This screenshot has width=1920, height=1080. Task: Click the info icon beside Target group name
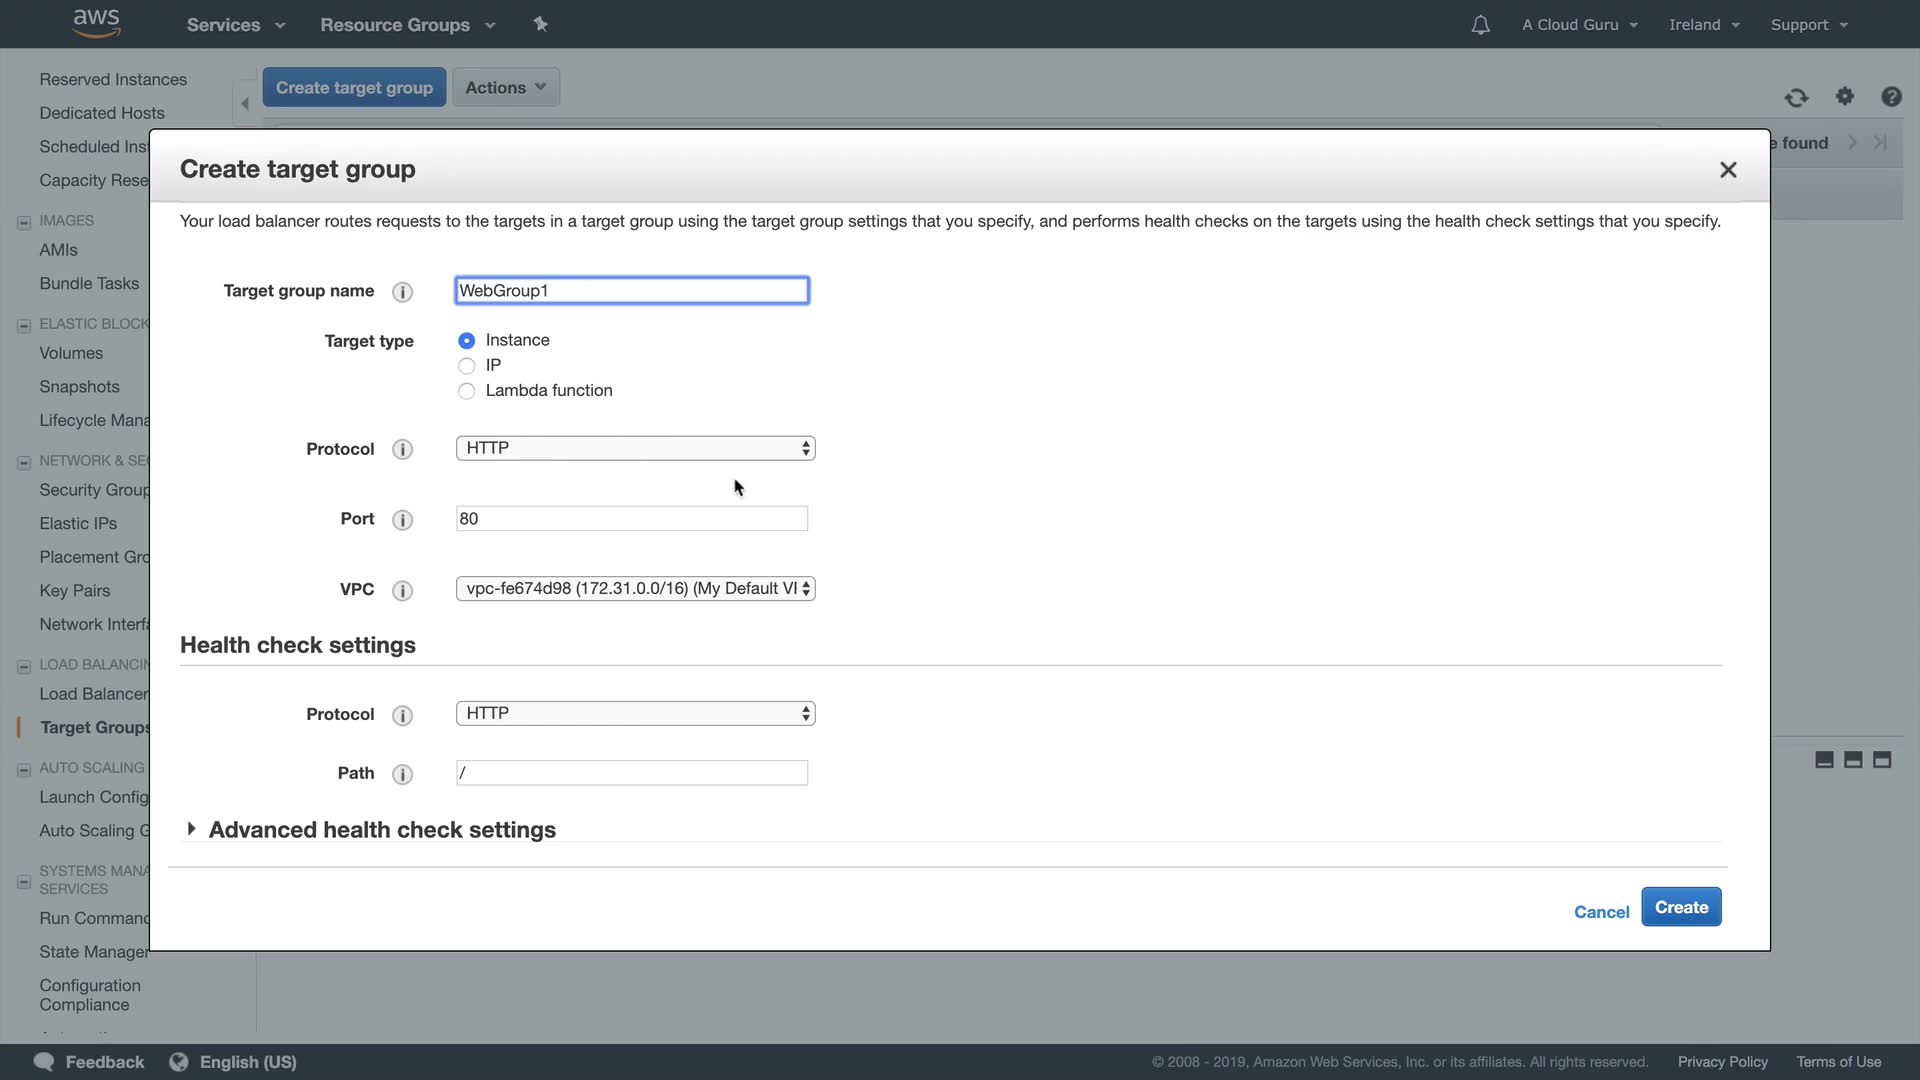(x=402, y=292)
